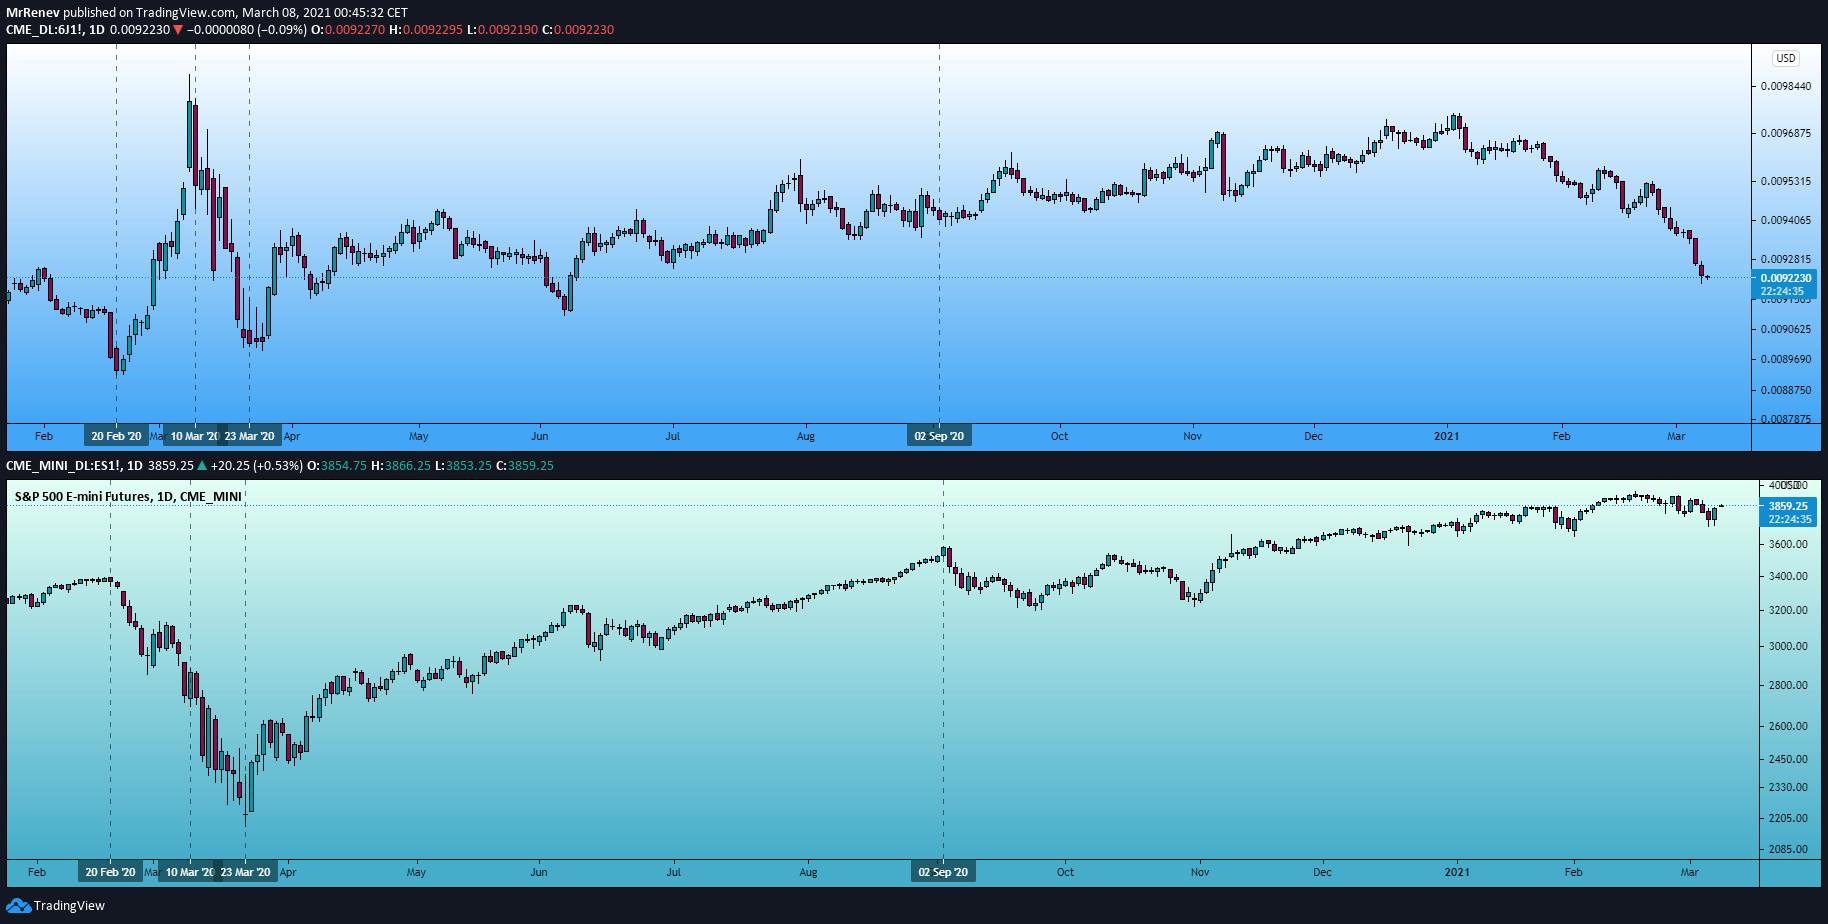Click the 2021 label on yen chart axis

(x=1446, y=436)
